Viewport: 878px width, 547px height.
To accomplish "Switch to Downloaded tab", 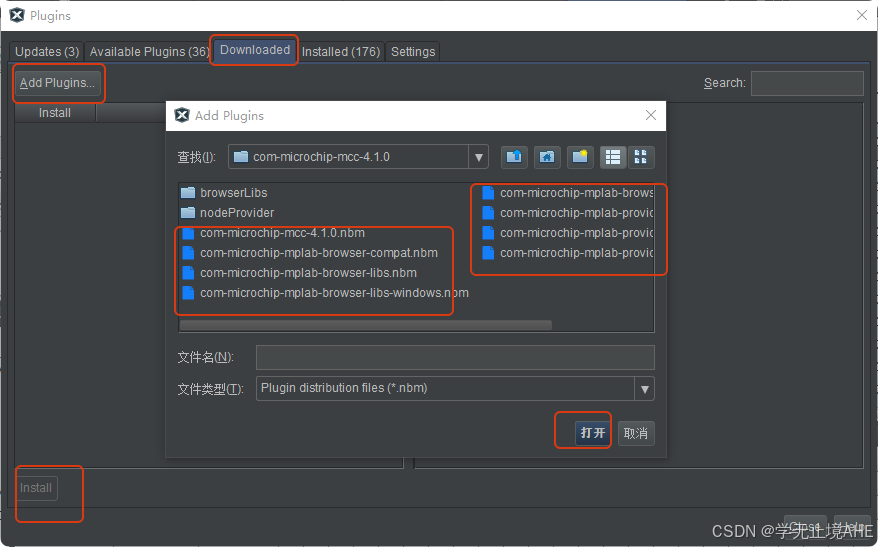I will point(255,50).
